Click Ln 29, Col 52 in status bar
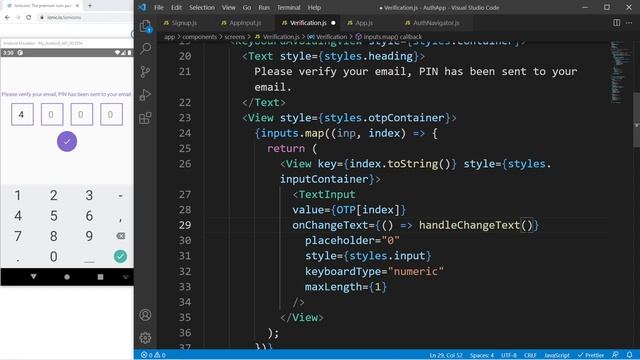The width and height of the screenshot is (640, 360). (x=446, y=355)
